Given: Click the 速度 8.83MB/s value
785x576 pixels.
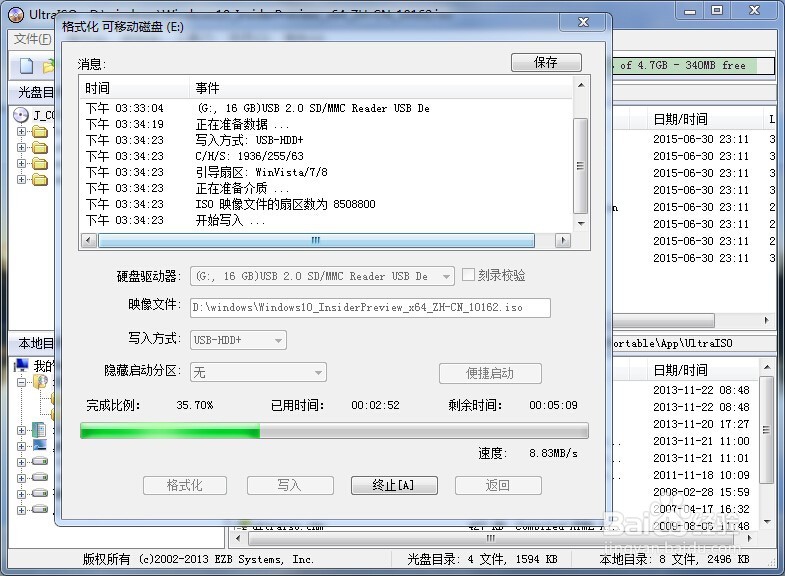Looking at the screenshot, I should [553, 453].
